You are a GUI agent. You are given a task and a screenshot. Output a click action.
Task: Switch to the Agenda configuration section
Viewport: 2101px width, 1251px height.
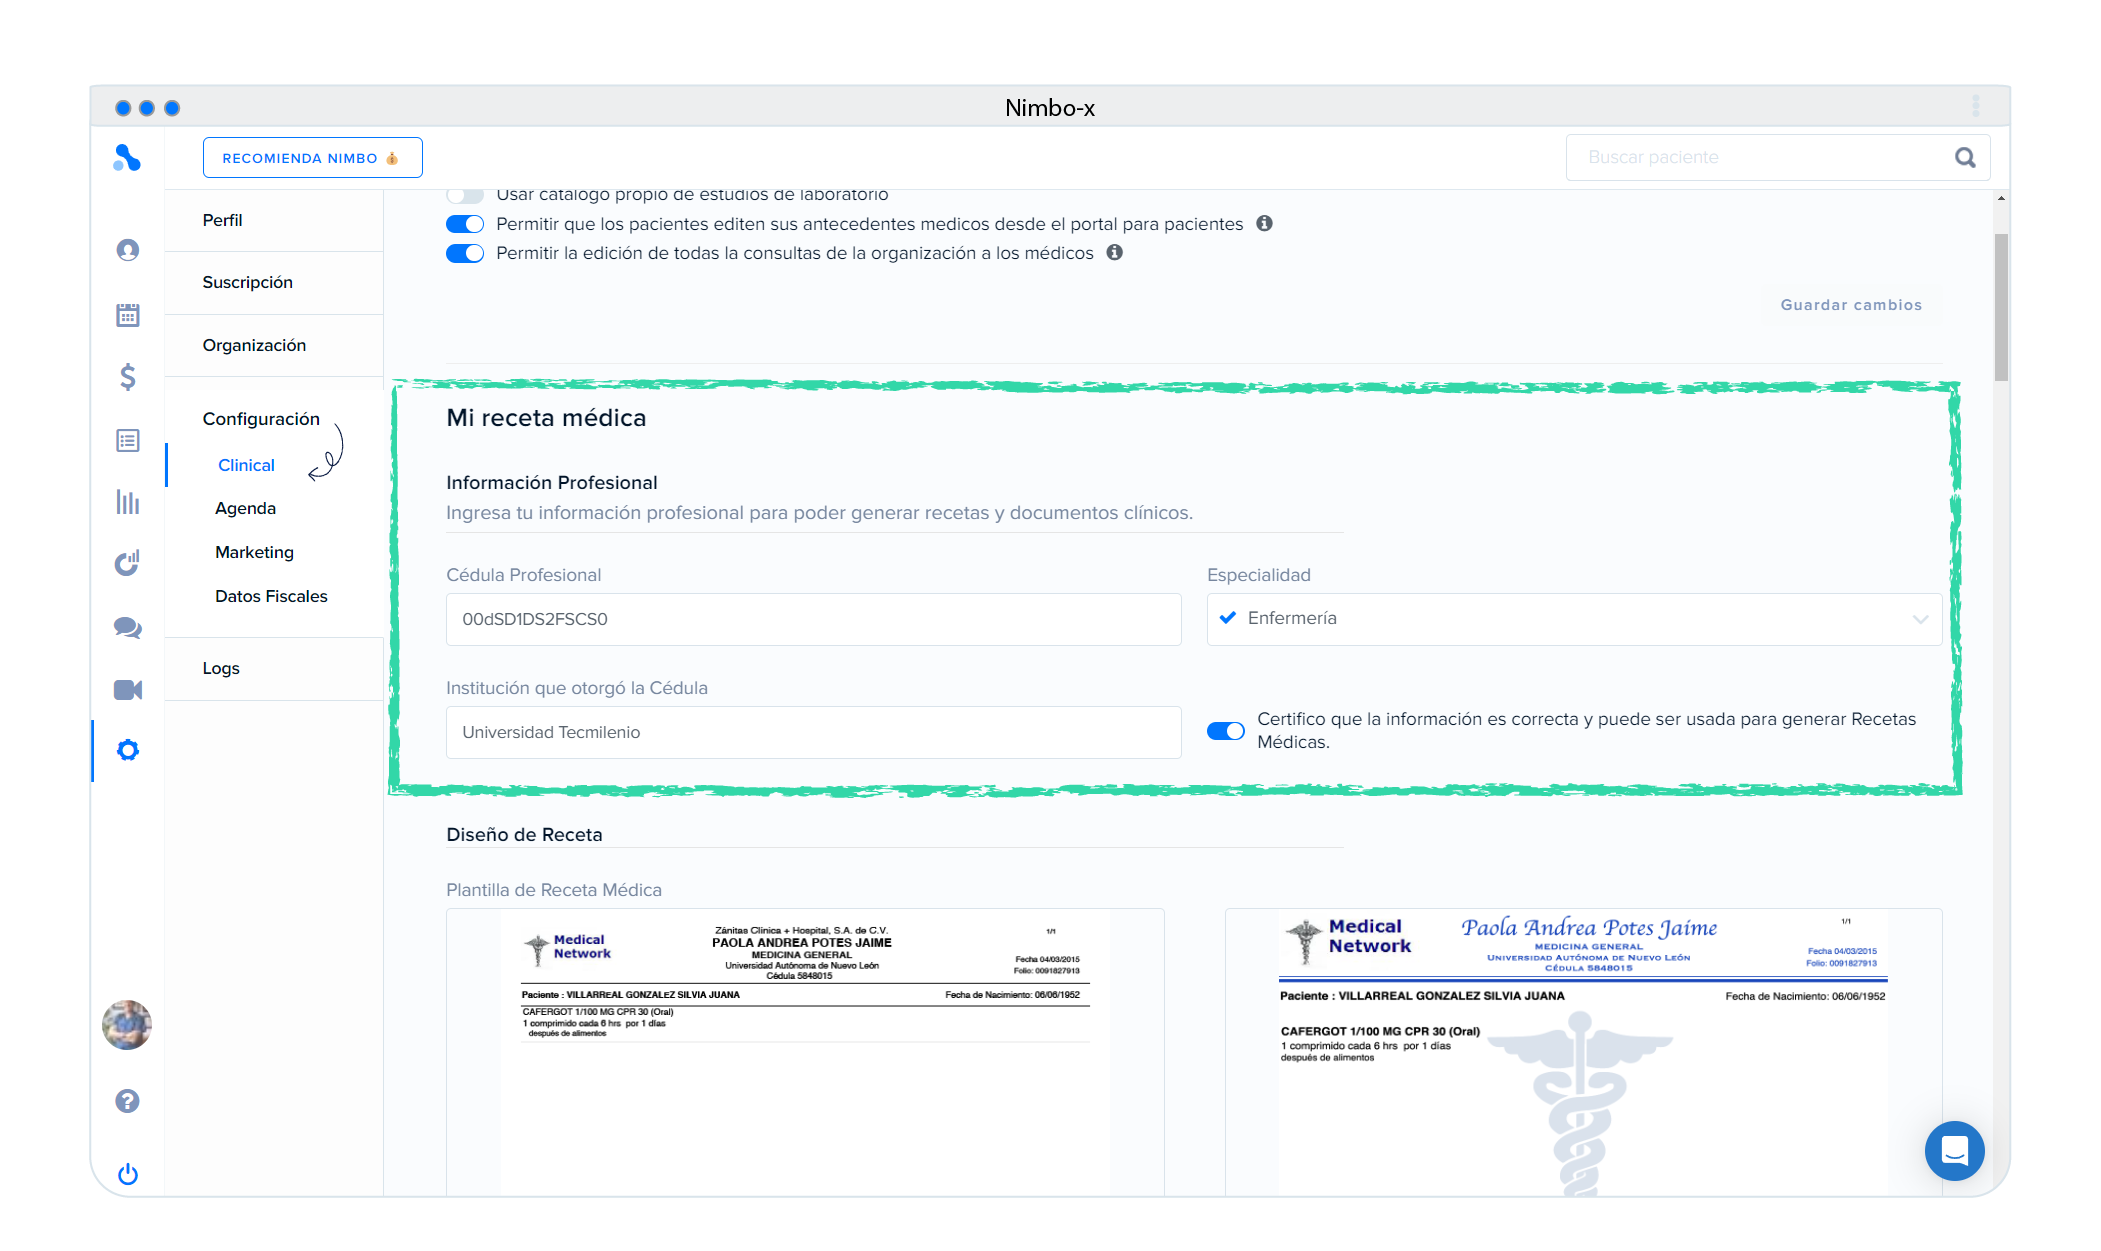click(244, 508)
